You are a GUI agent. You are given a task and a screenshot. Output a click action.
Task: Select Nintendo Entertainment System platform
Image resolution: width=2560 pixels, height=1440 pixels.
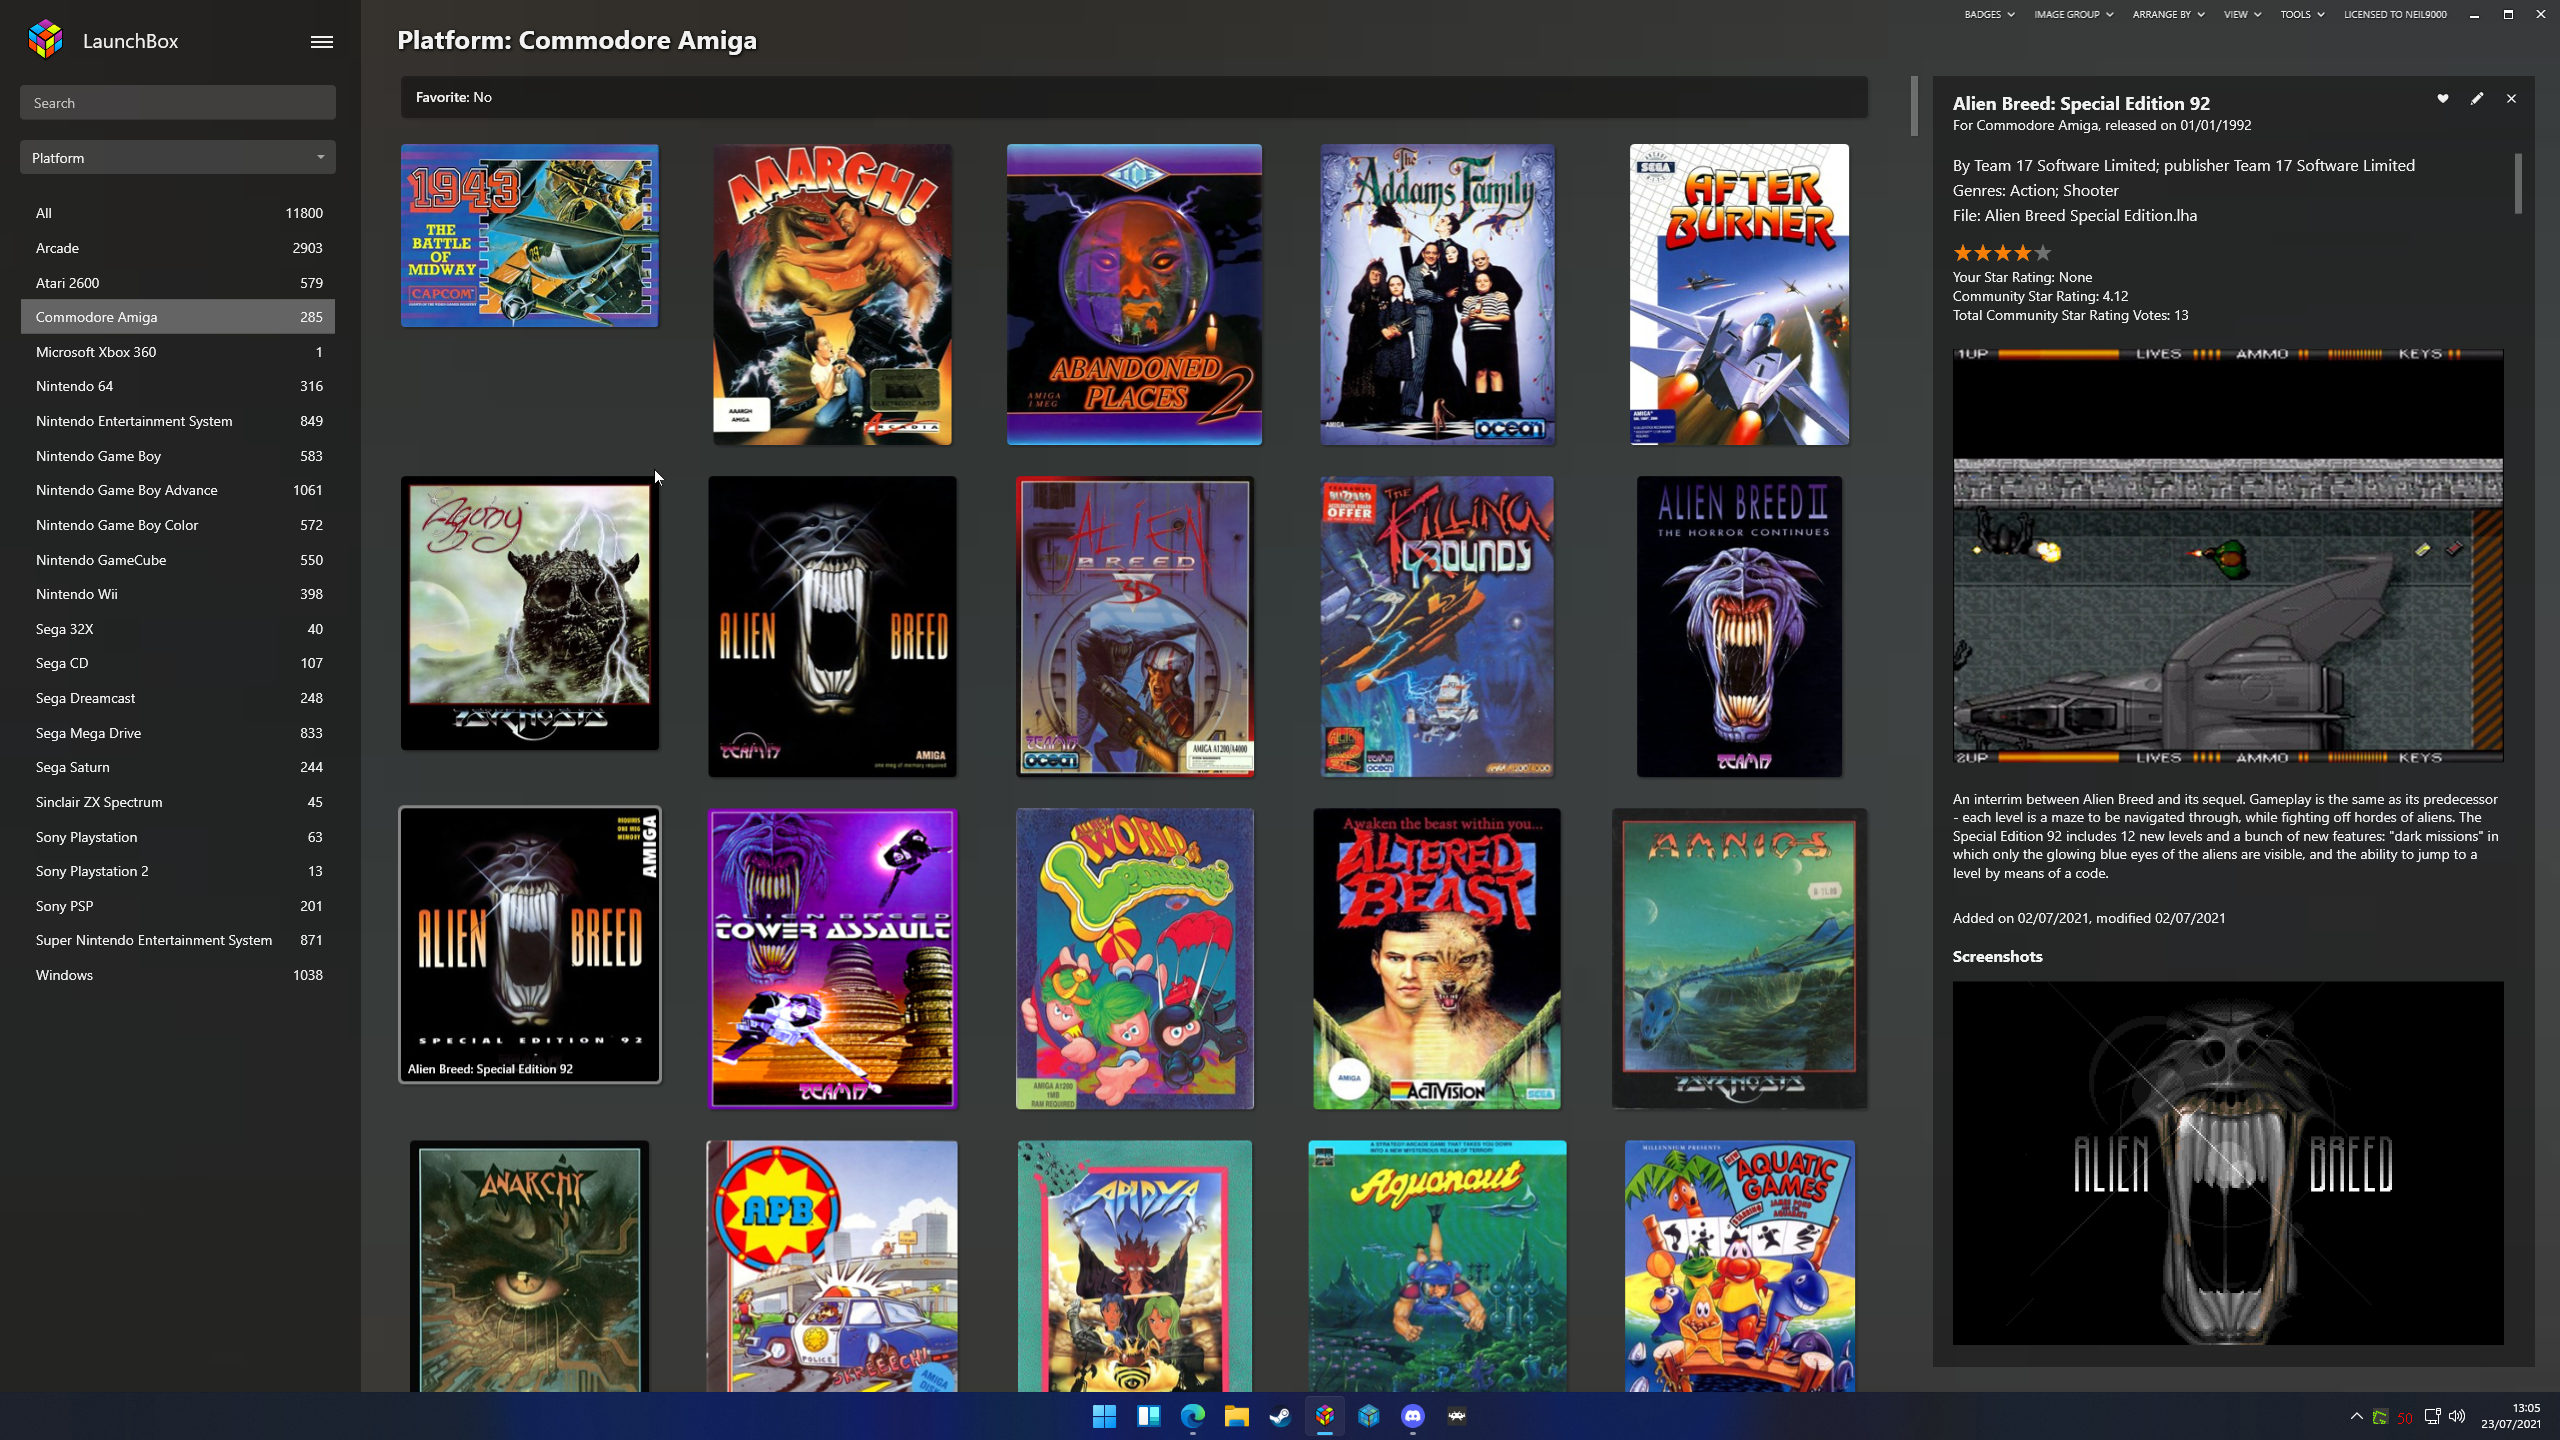(178, 421)
